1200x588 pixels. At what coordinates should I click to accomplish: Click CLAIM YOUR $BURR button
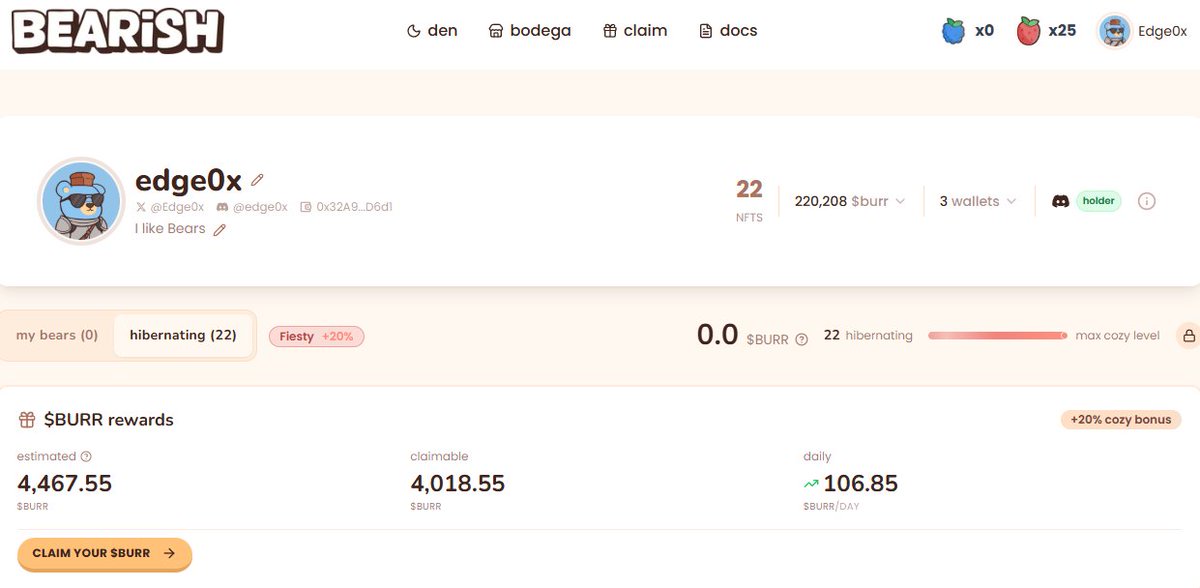[104, 553]
